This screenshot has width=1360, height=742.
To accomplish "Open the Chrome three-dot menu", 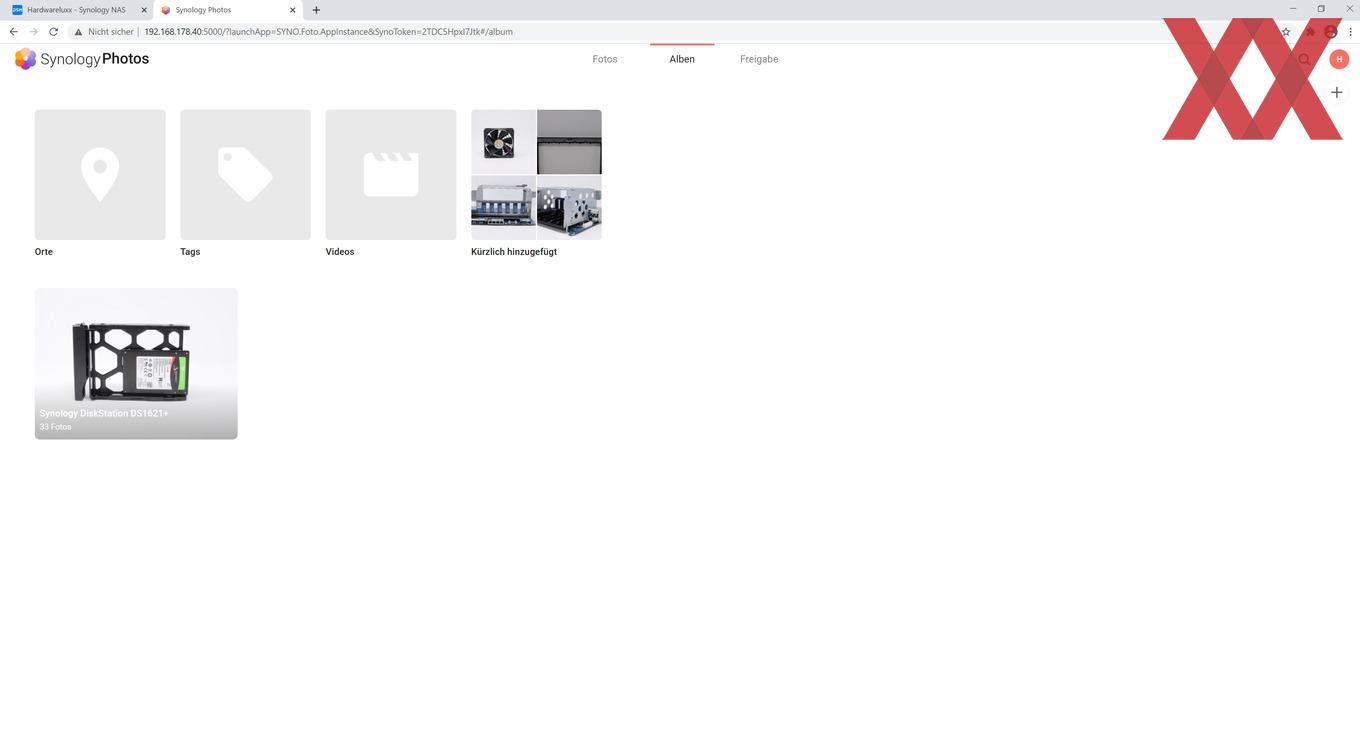I will pyautogui.click(x=1350, y=32).
